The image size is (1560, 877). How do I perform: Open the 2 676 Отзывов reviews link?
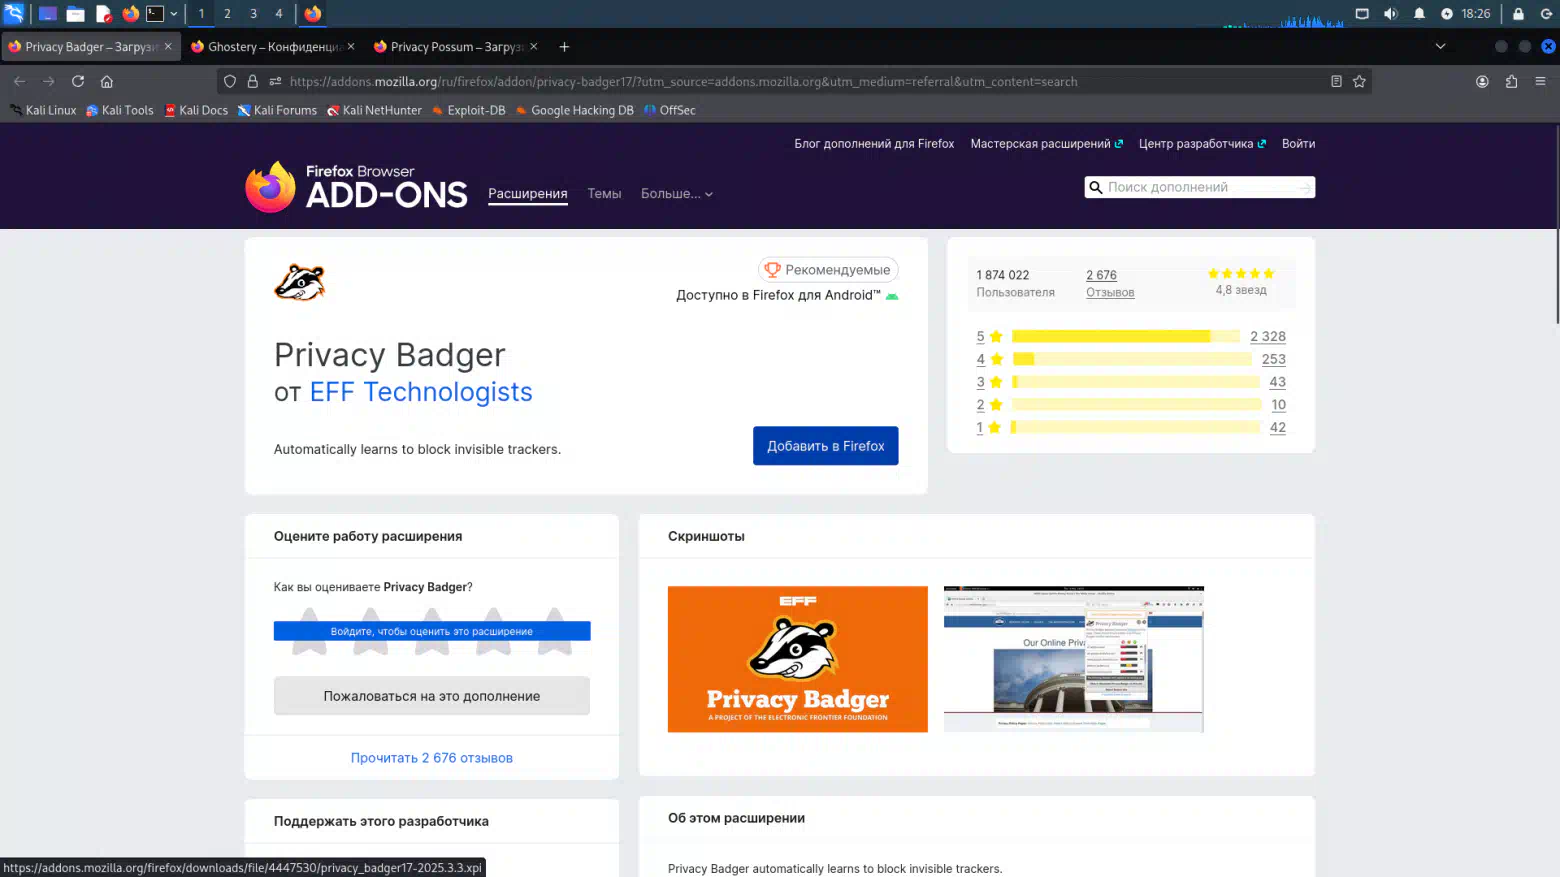[1110, 283]
